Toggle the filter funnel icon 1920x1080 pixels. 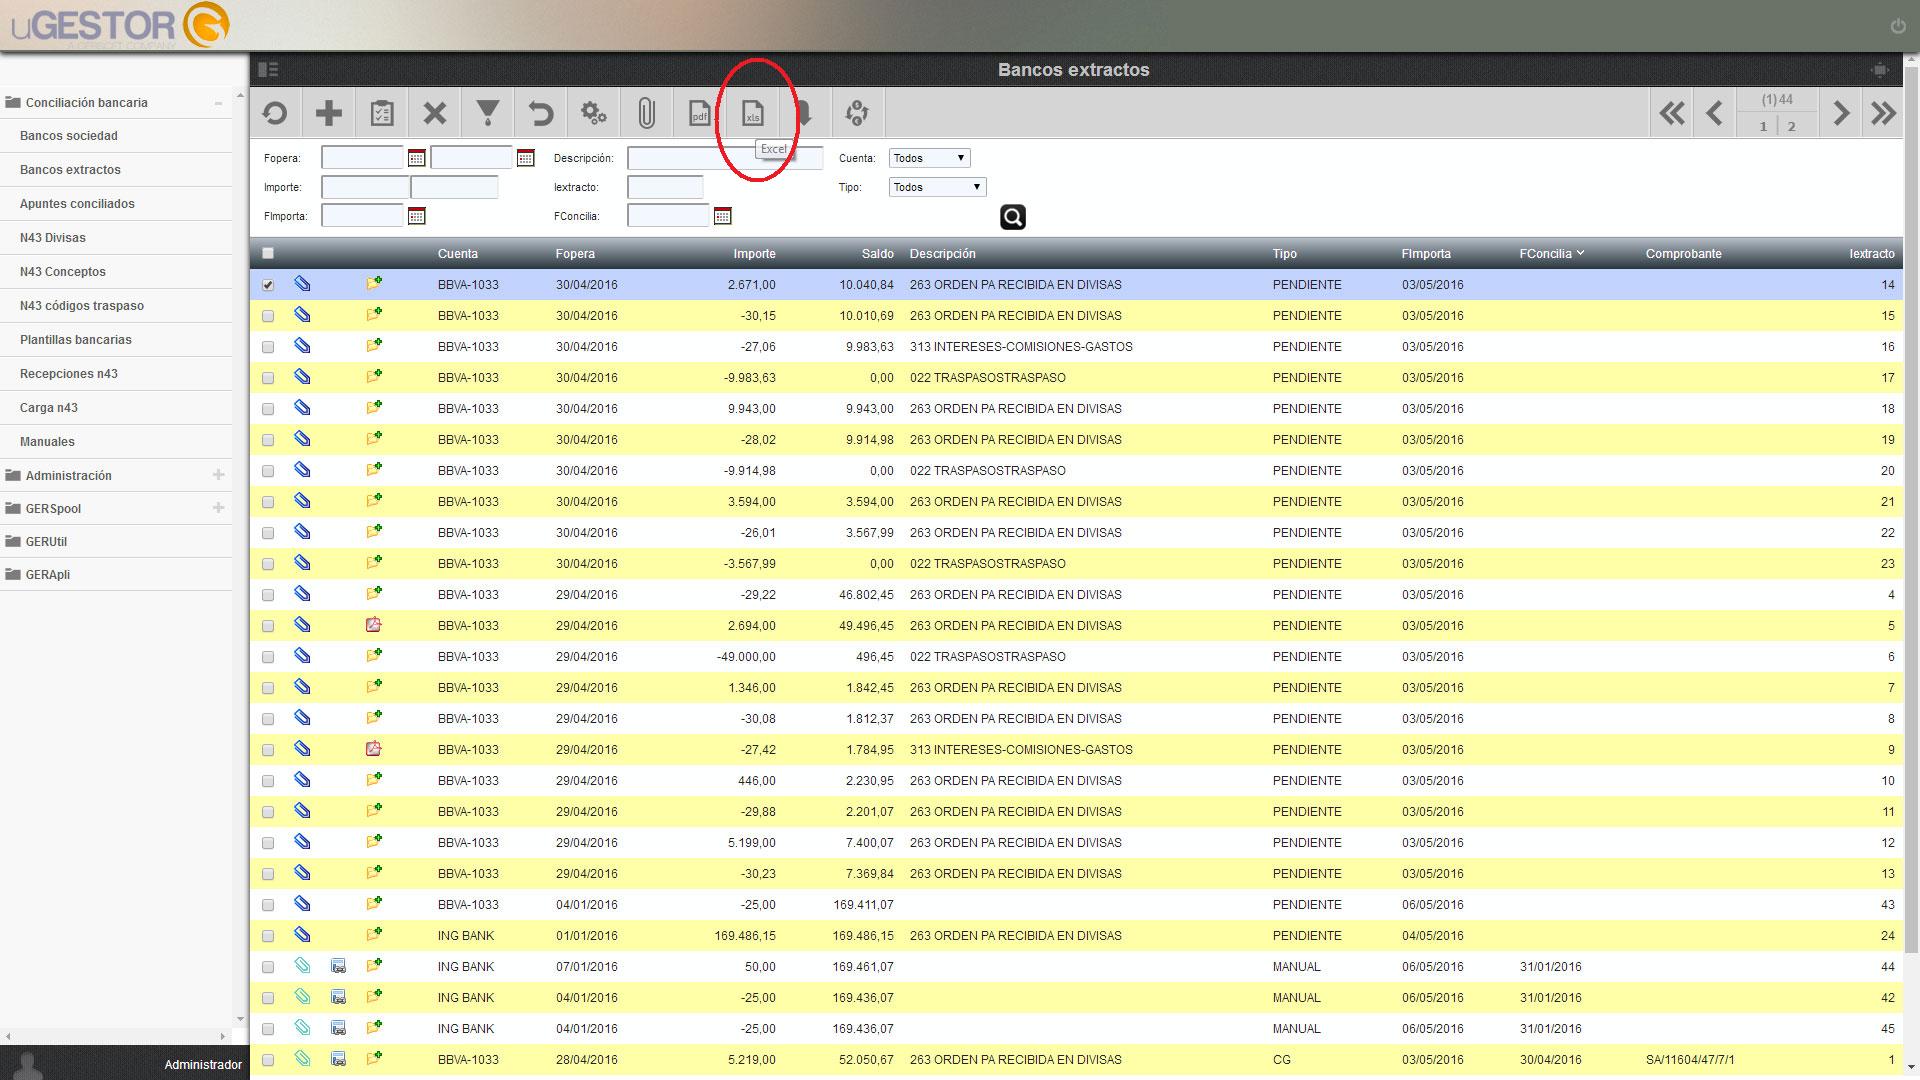[x=487, y=113]
